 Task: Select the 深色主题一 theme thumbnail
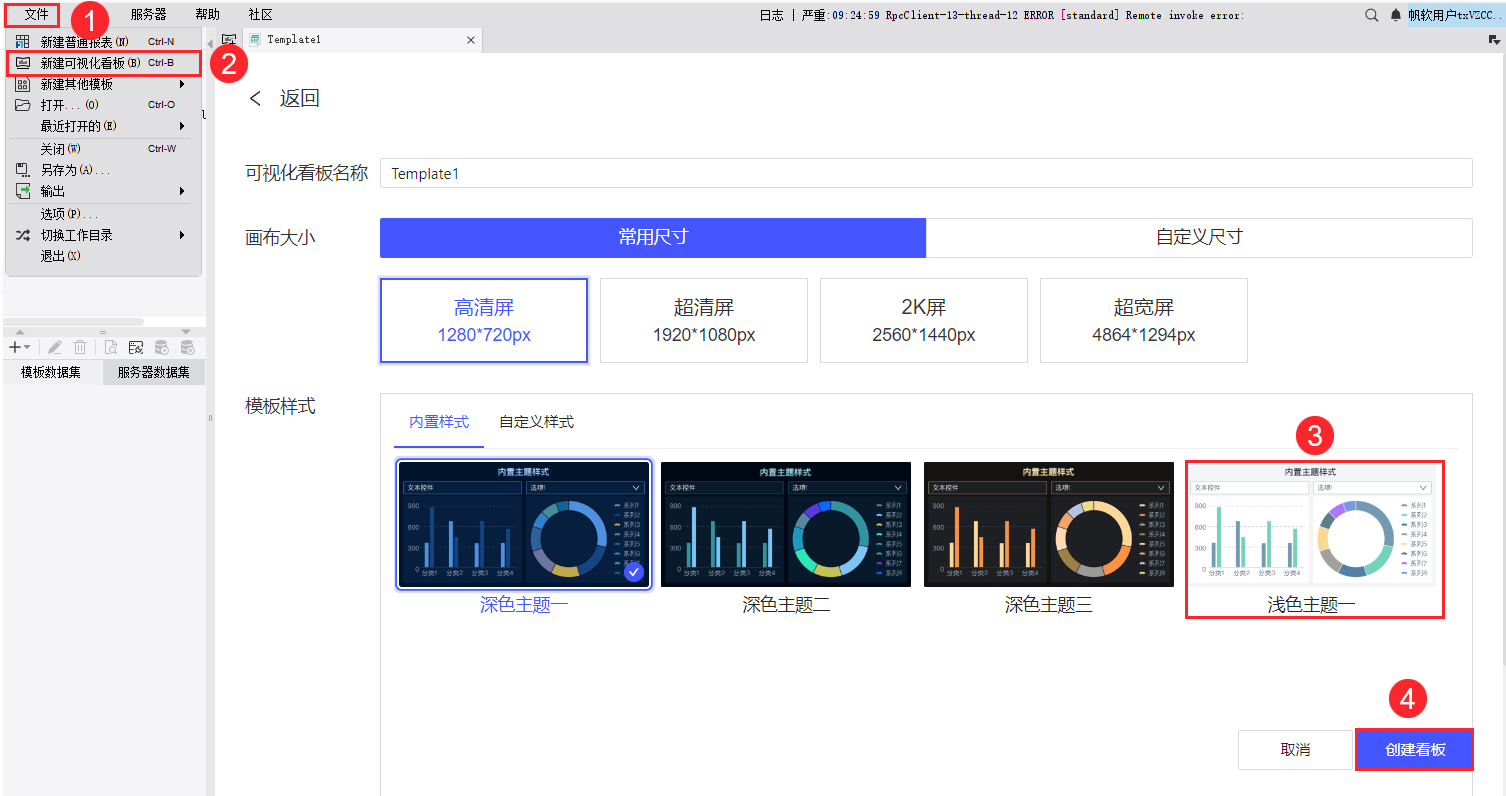tap(524, 524)
